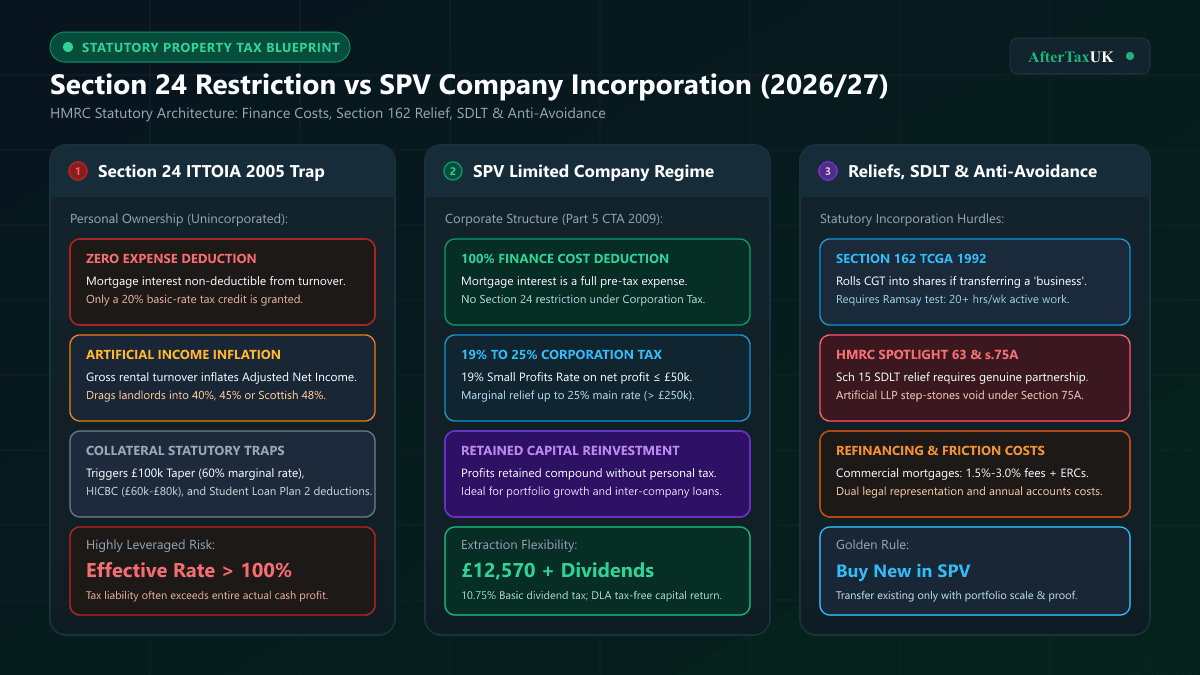
Task: Click 'Triggers £100k Taper (60% marginal rate),'
Action: point(197,473)
